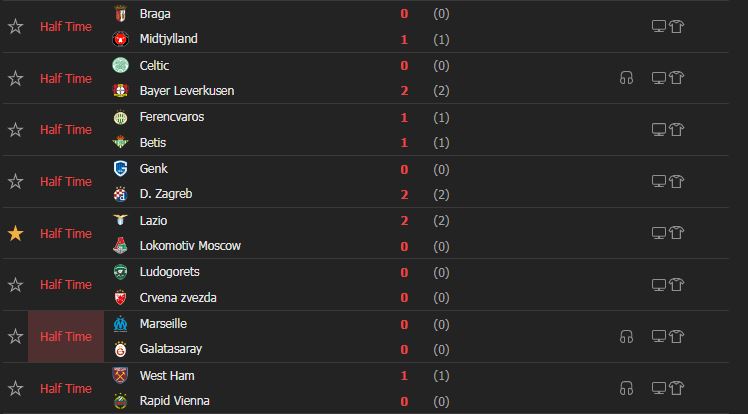Star the West Ham vs Rapid Vienna match
748x414 pixels.
(15, 389)
